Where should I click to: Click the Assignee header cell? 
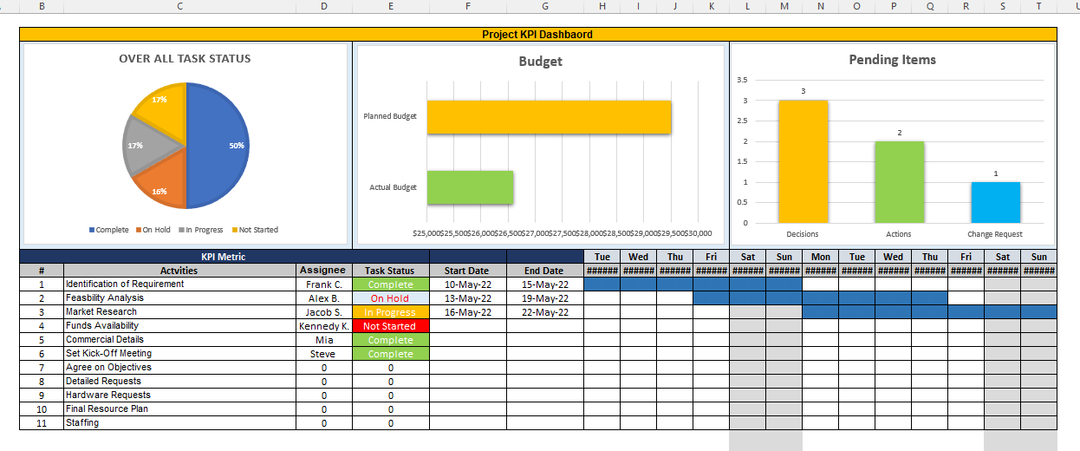click(x=323, y=270)
